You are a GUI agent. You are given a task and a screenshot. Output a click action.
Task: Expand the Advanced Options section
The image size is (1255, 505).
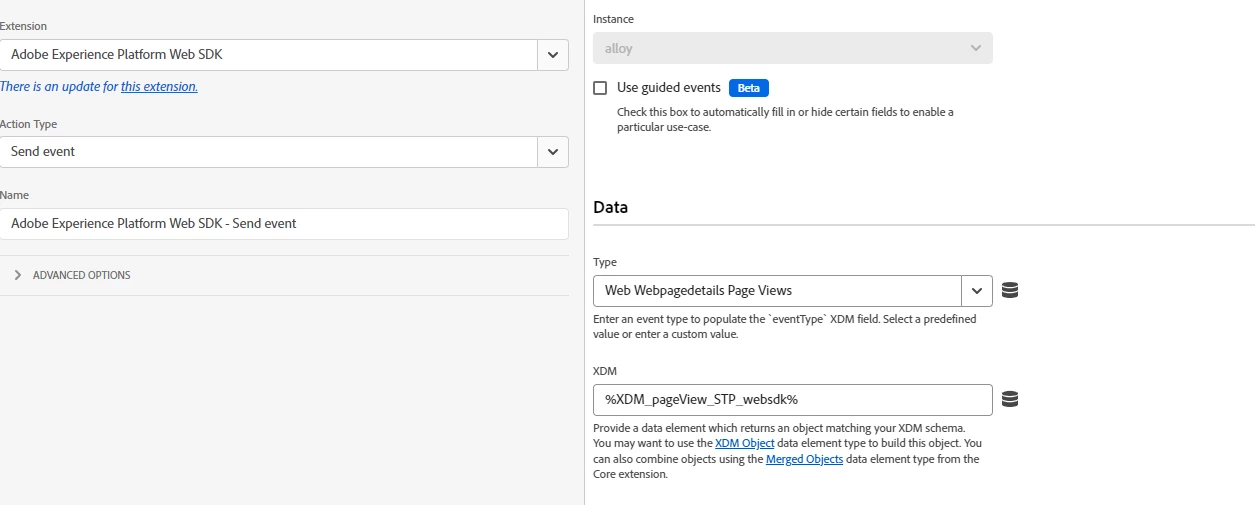pyautogui.click(x=18, y=275)
